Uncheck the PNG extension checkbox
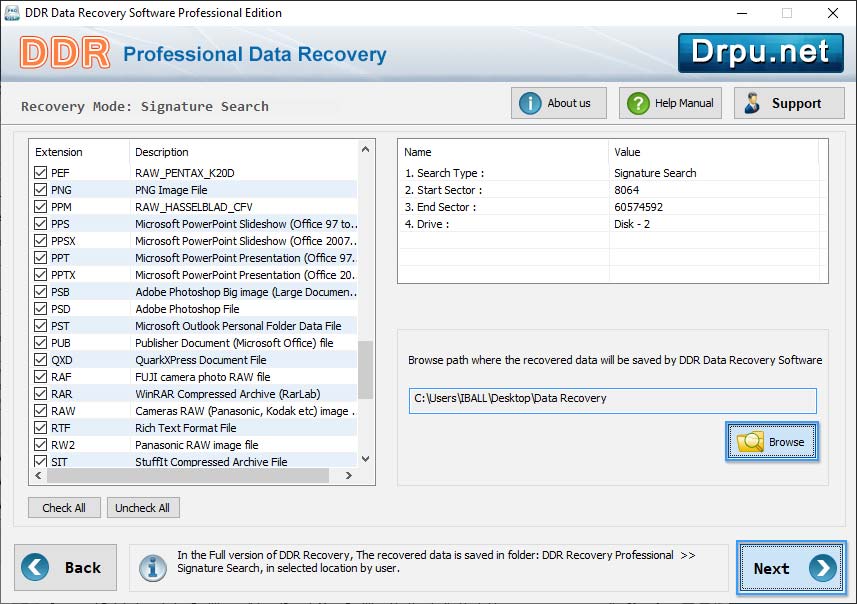 (x=40, y=190)
